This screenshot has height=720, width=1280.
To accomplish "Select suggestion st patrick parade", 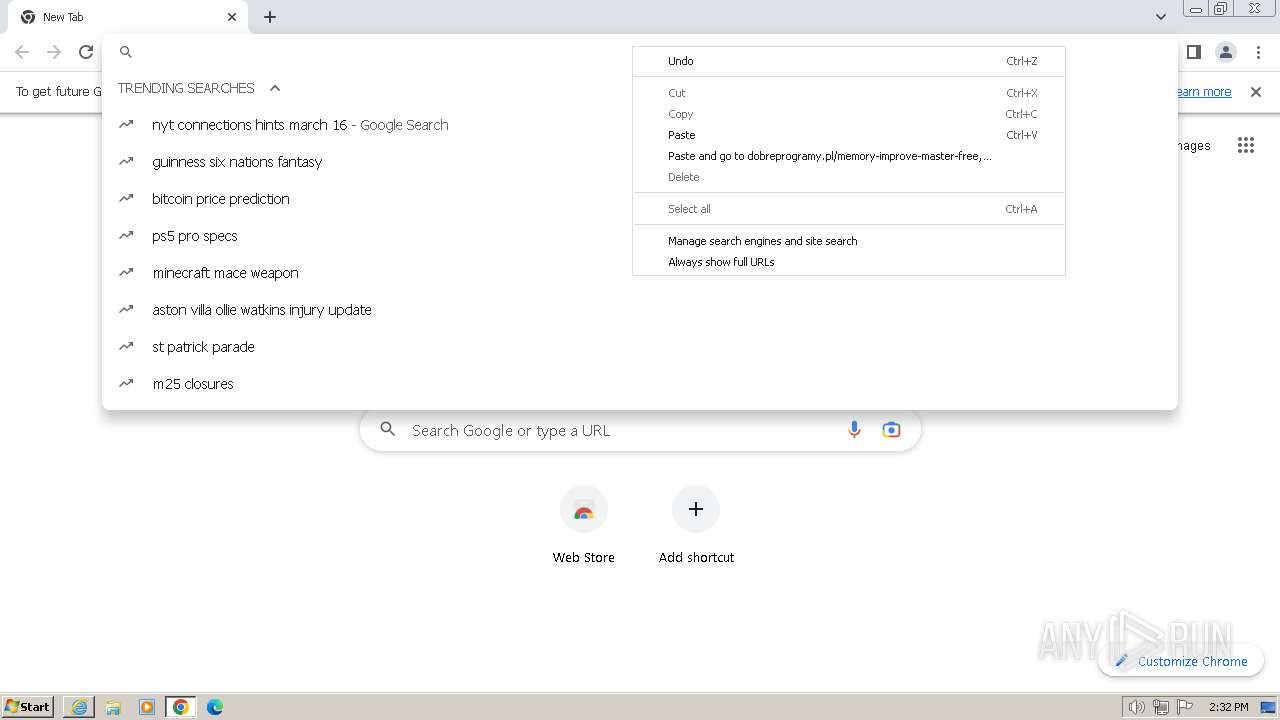I will [x=640, y=347].
